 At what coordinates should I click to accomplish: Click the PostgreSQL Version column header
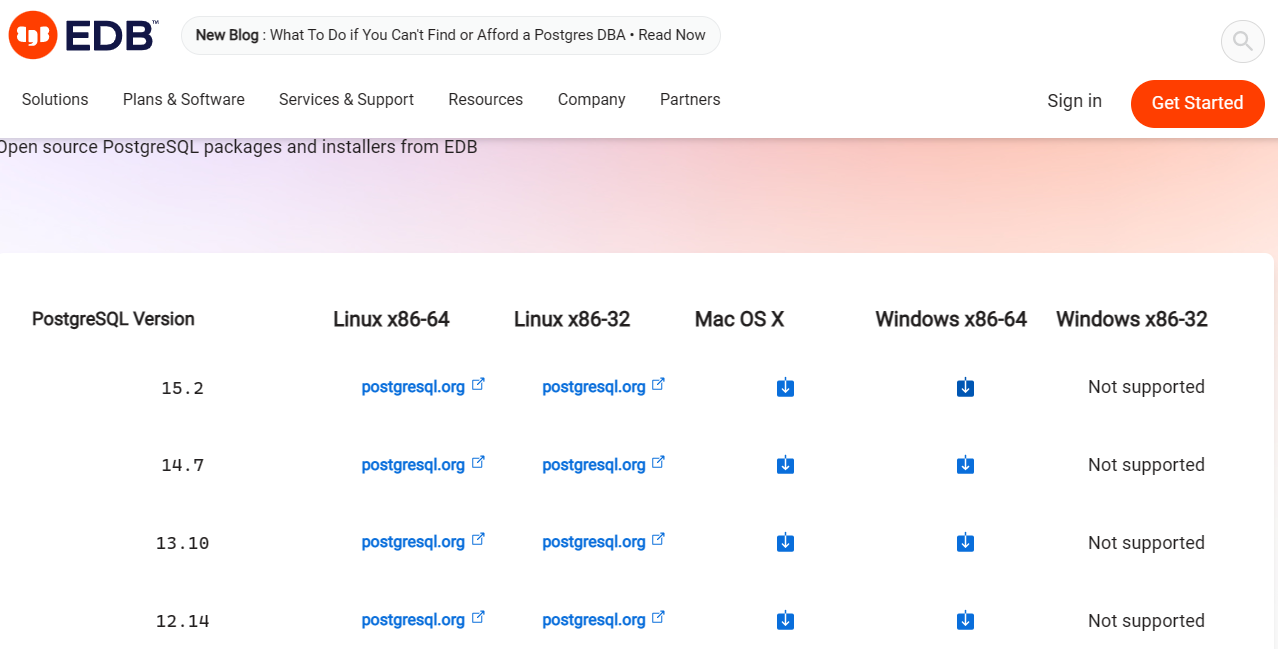tap(113, 319)
